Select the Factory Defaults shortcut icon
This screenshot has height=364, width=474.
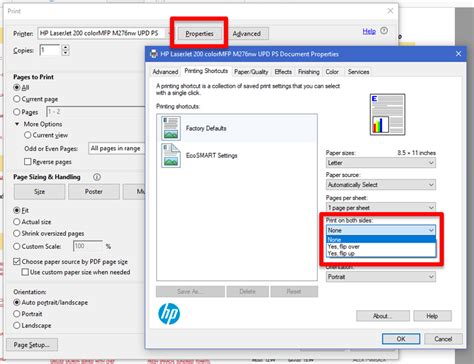(x=171, y=128)
